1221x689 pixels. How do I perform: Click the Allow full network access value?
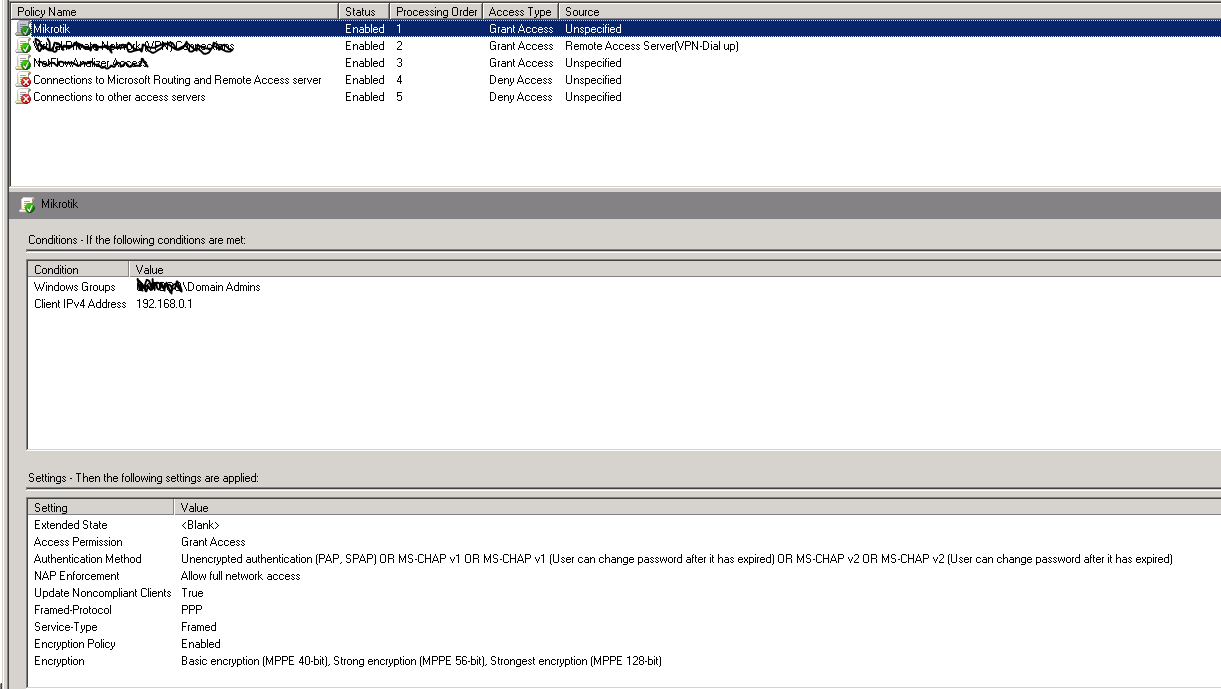pyautogui.click(x=240, y=576)
